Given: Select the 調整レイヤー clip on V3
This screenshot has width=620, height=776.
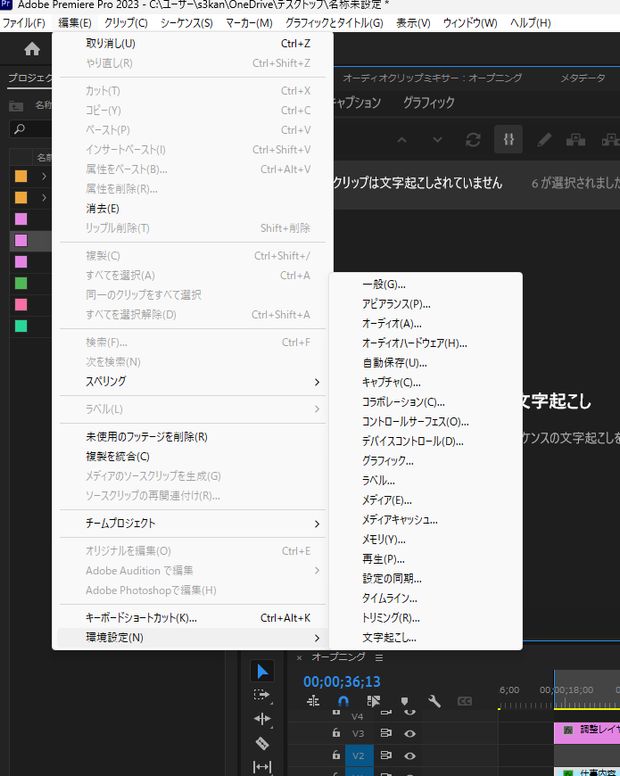Looking at the screenshot, I should 587,732.
